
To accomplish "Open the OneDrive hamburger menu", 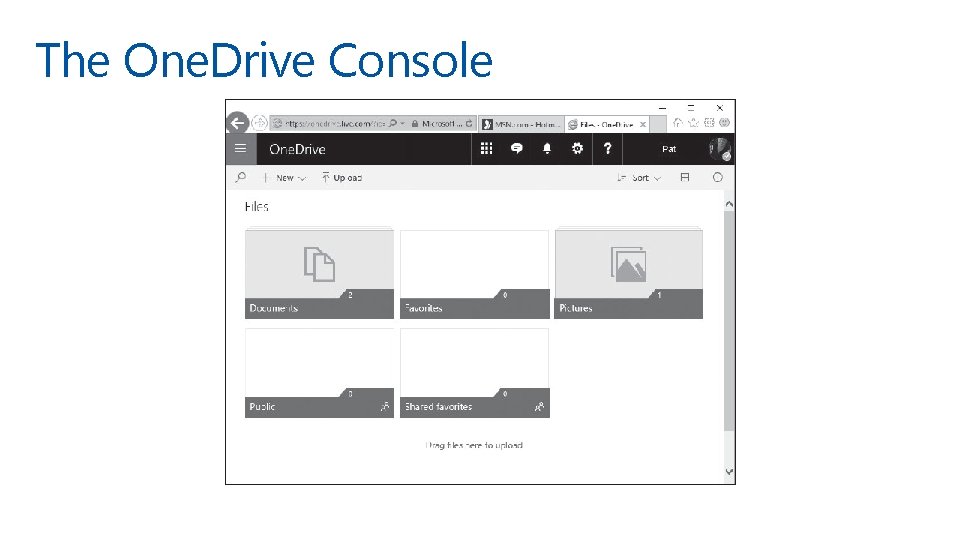I will click(x=241, y=149).
